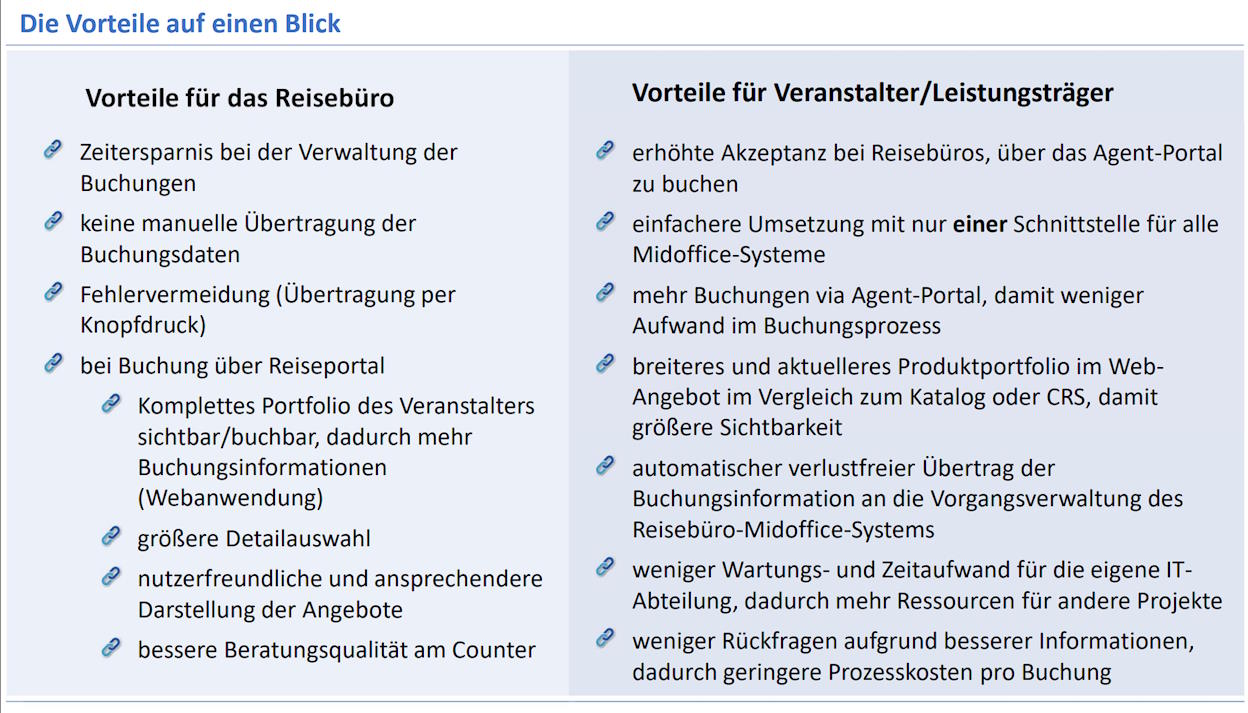The image size is (1248, 713).
Task: Click the link icon beside Zeitersparnis bullet
Action: [x=54, y=150]
